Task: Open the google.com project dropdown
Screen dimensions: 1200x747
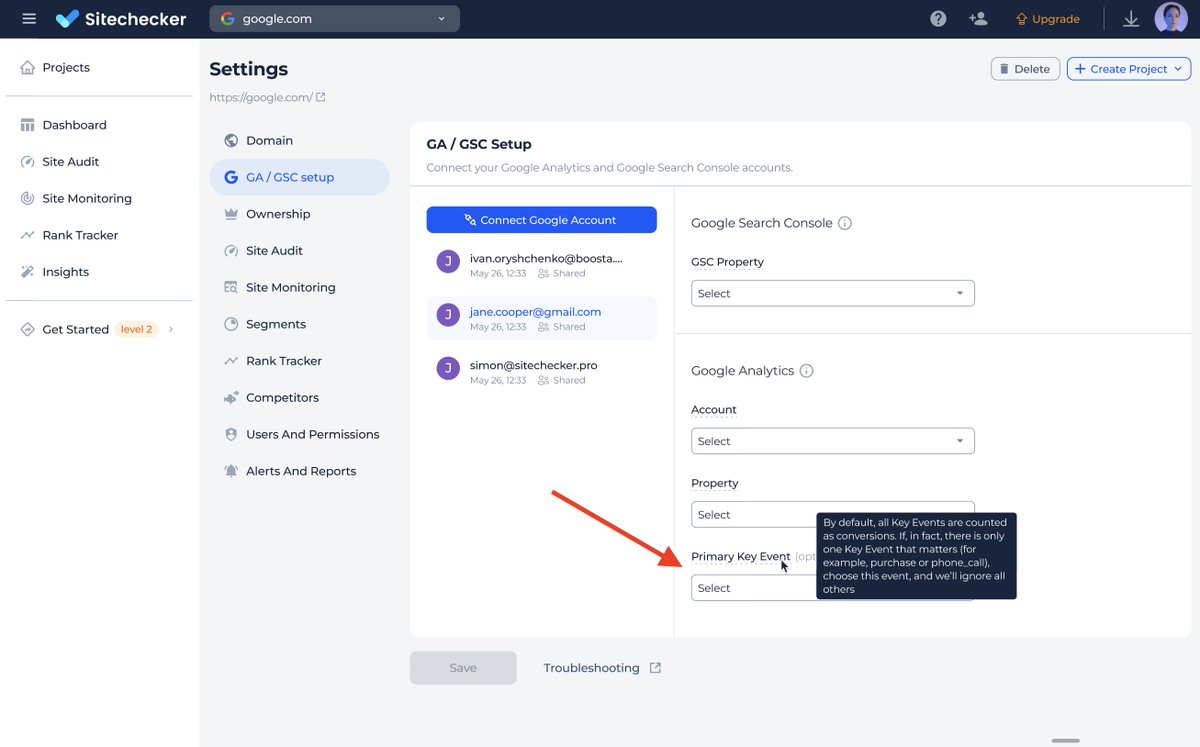Action: point(335,19)
